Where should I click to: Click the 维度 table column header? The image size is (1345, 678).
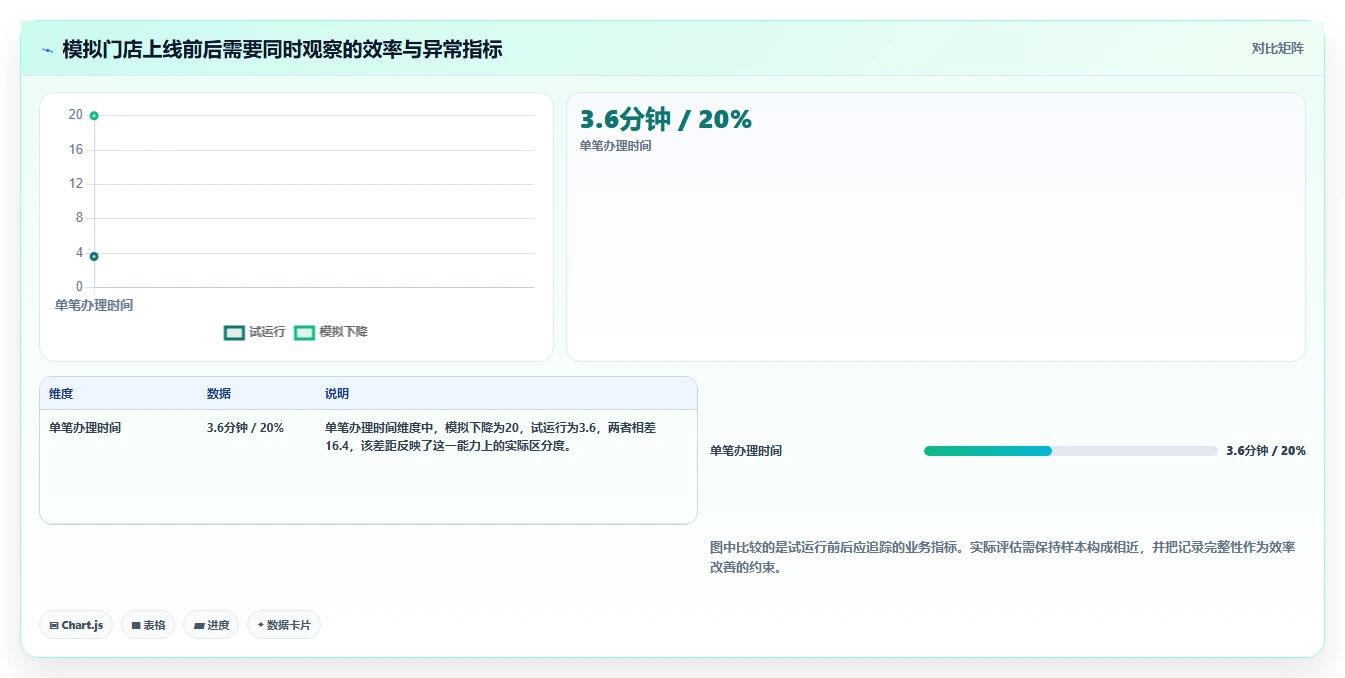click(x=61, y=394)
